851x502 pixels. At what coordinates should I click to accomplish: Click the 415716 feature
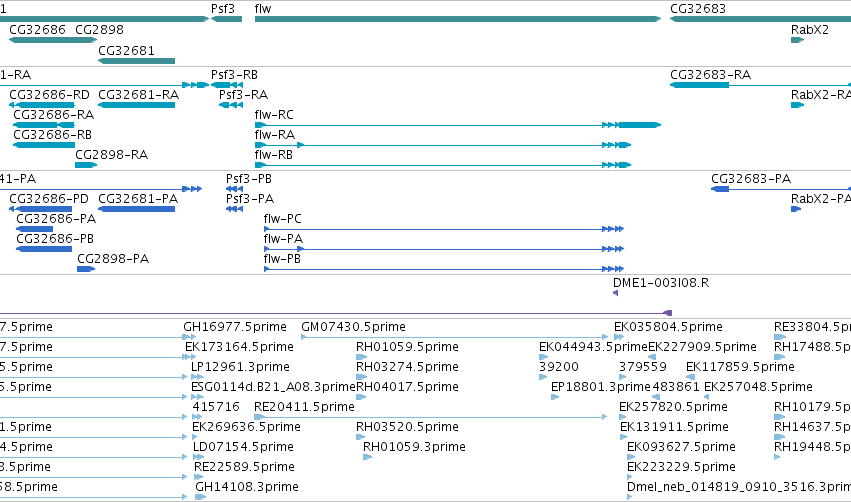(197, 417)
